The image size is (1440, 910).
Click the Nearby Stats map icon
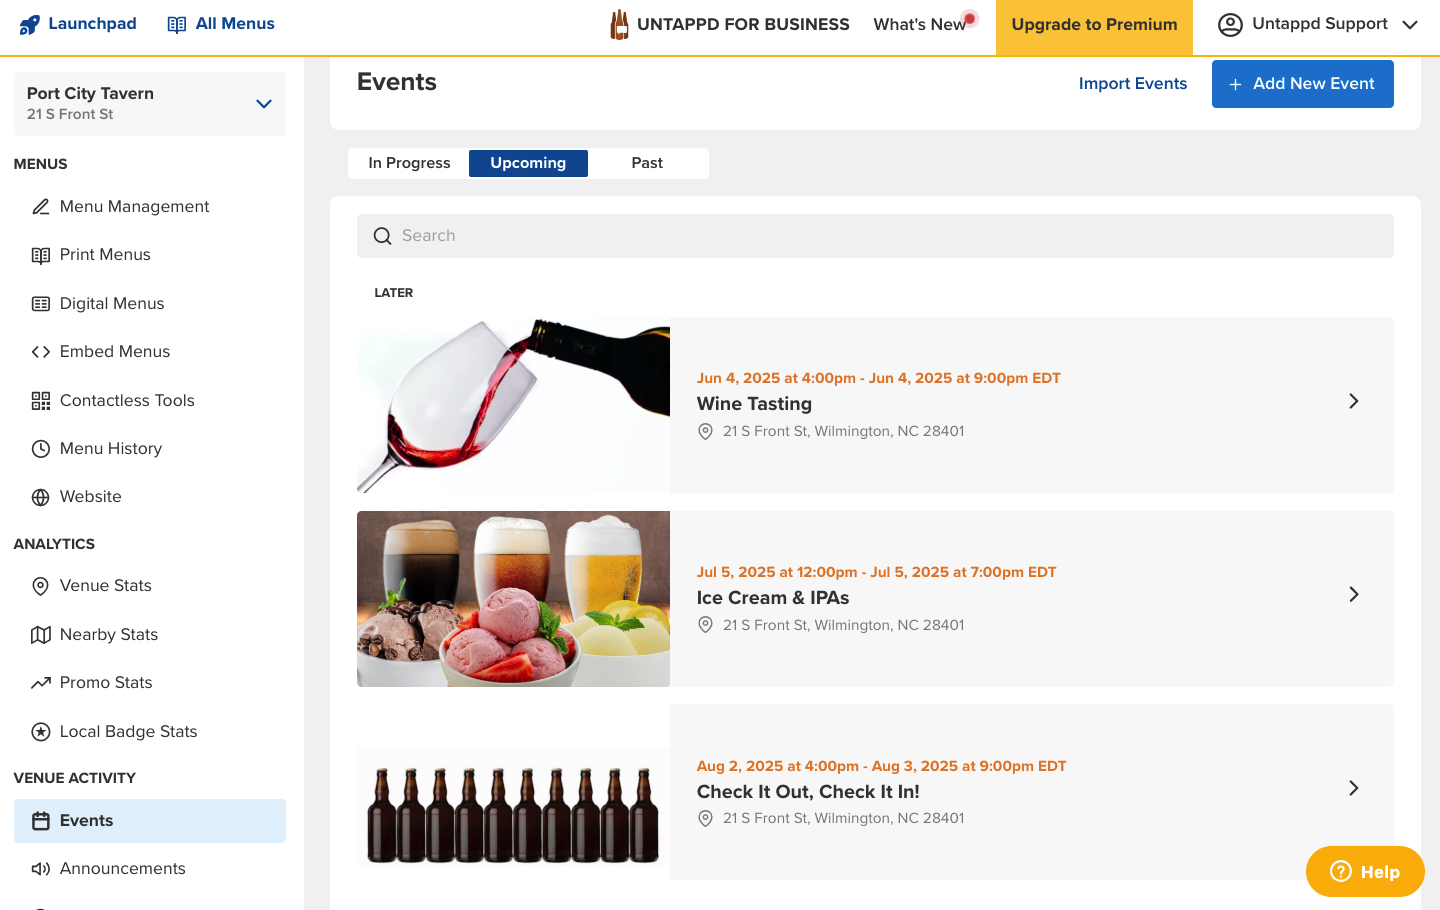[41, 635]
